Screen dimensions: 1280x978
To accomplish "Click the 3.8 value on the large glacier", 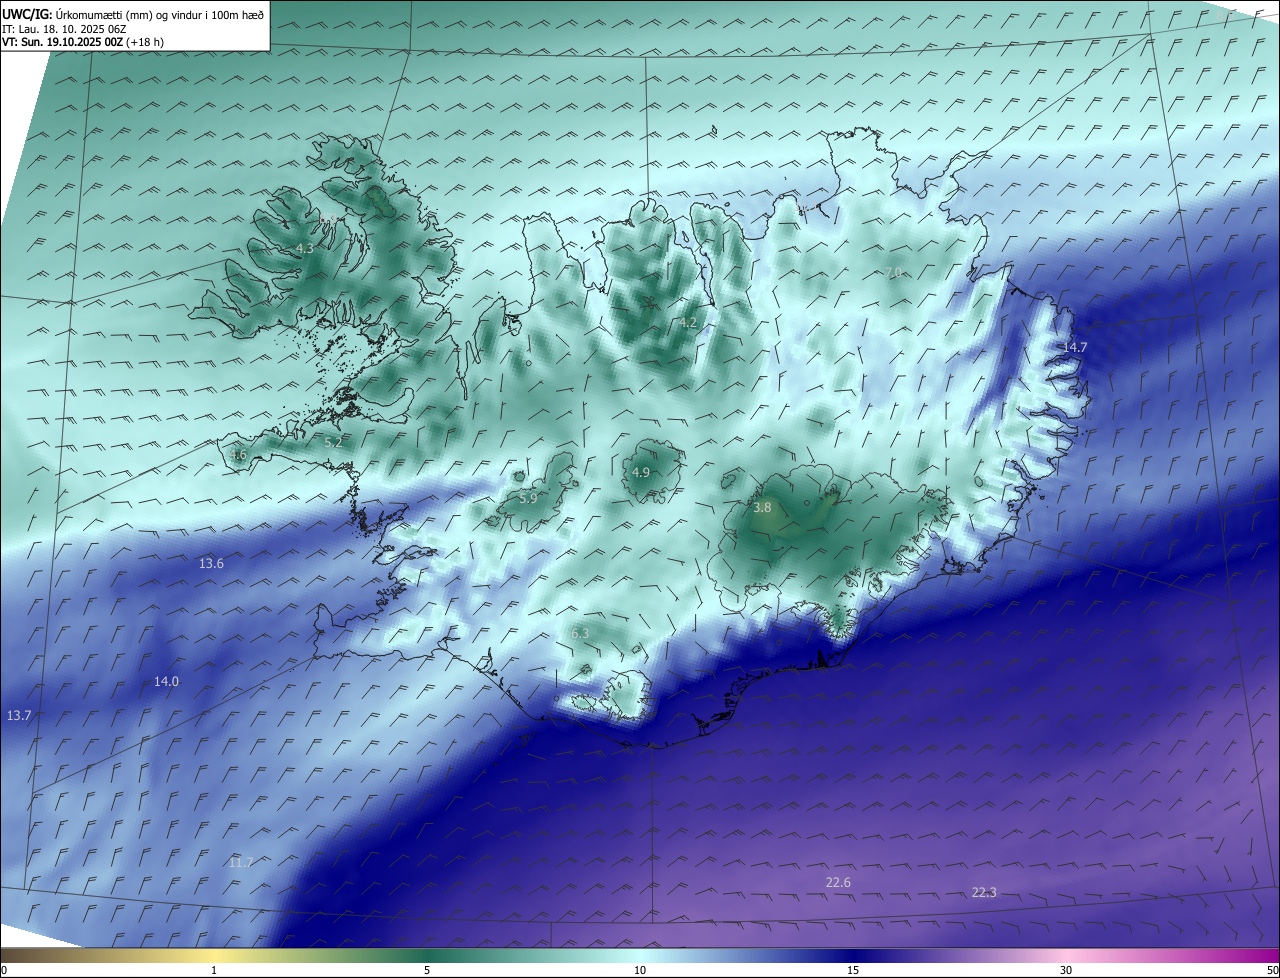I will (762, 507).
